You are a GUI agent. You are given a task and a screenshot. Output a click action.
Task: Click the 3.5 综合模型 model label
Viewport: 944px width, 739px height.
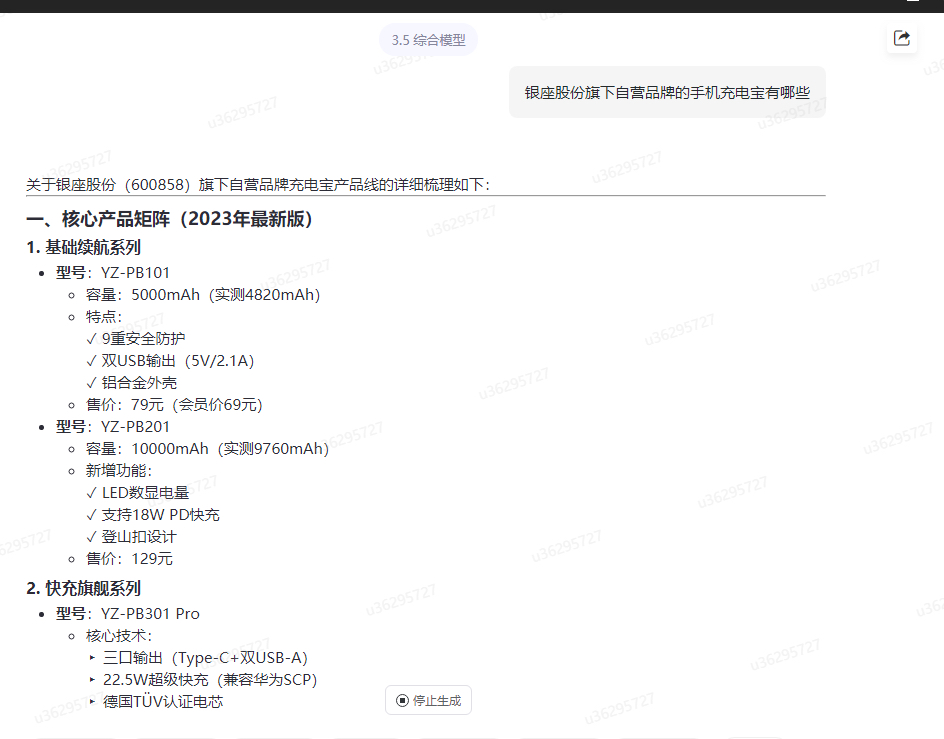click(428, 40)
